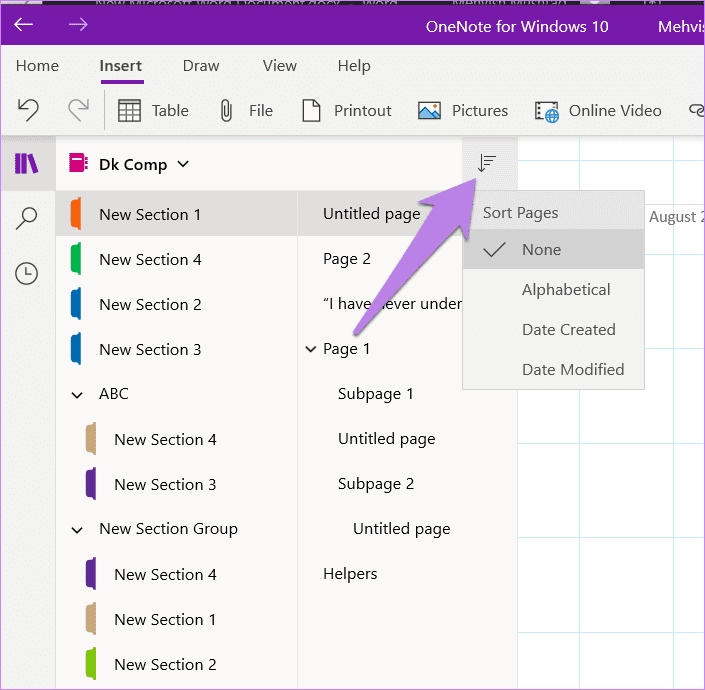Click the pink Dk Comp notebook icon
This screenshot has height=690, width=705.
click(78, 163)
